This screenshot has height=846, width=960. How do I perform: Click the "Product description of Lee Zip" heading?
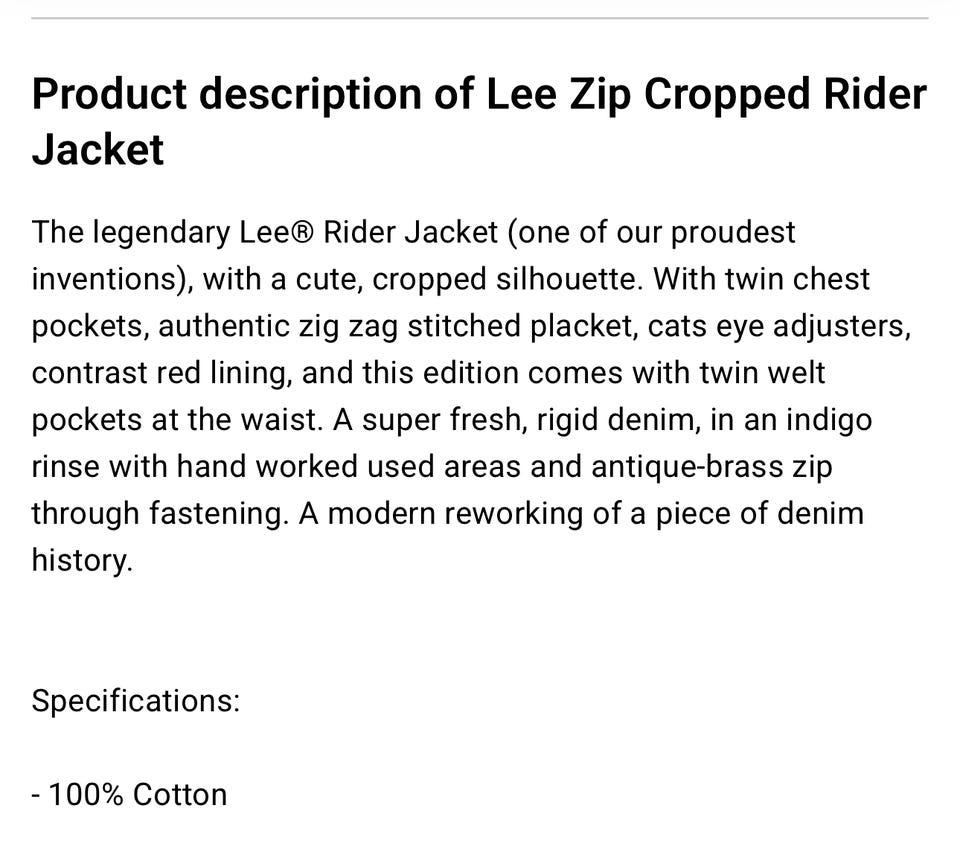click(x=479, y=121)
